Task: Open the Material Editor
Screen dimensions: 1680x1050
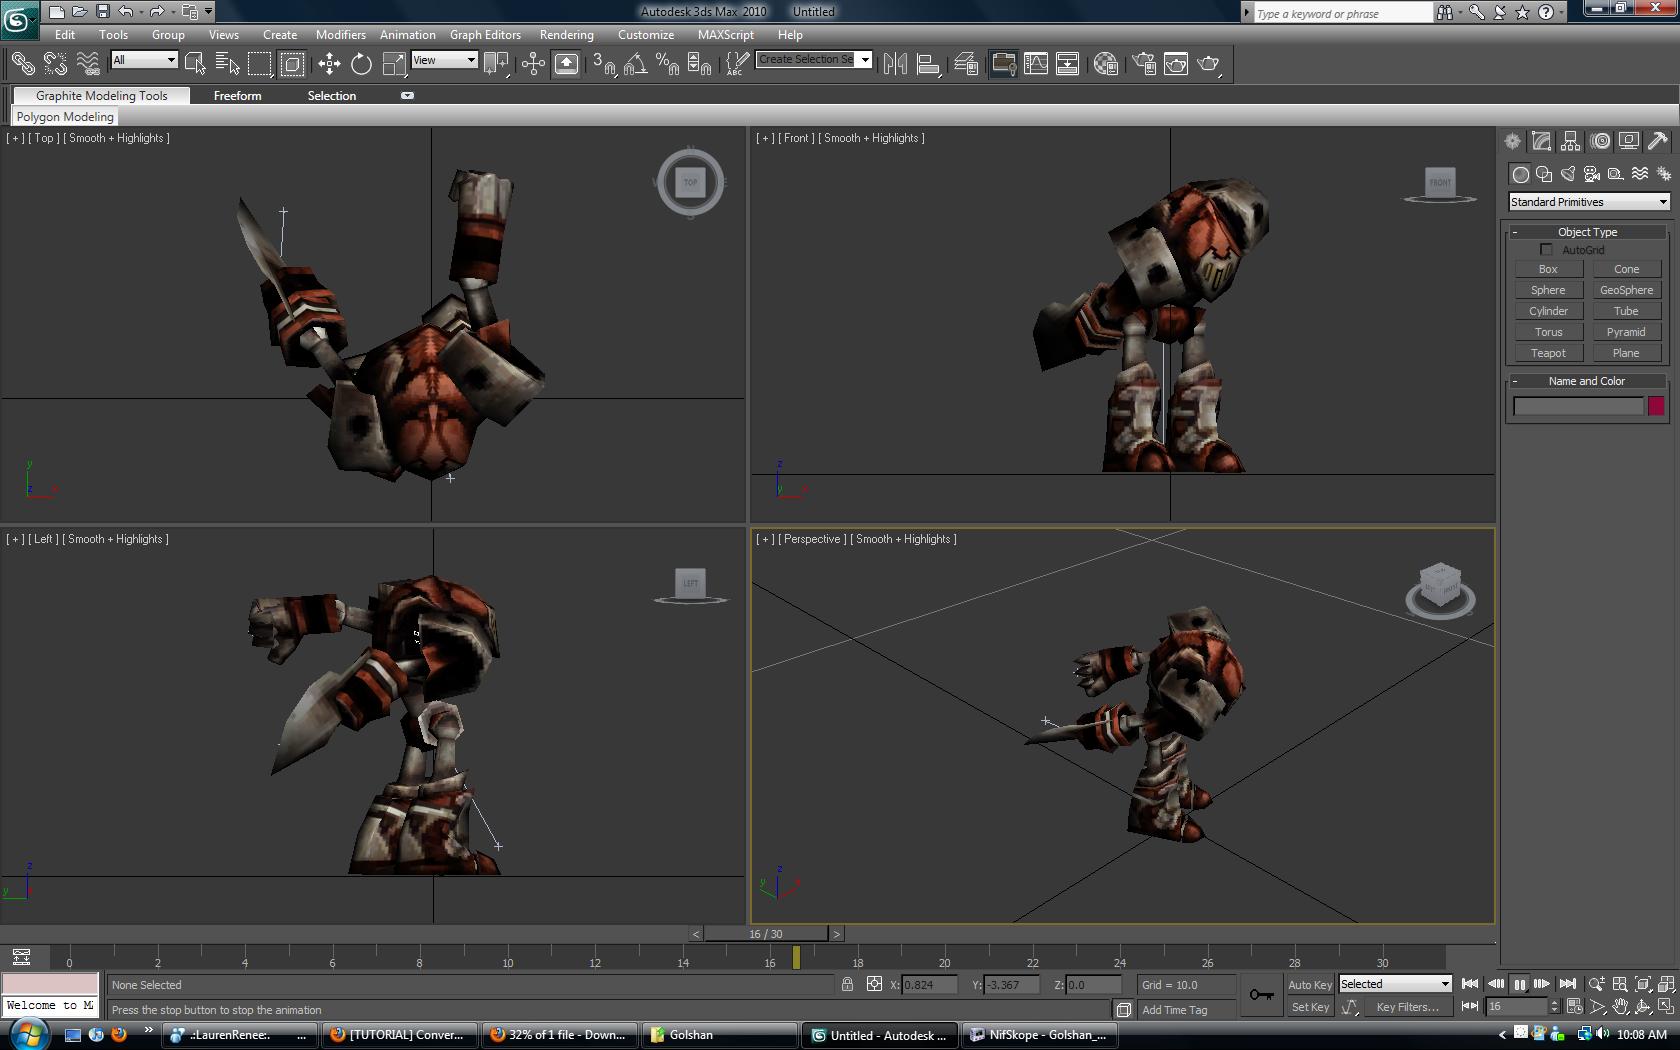Action: 1105,64
